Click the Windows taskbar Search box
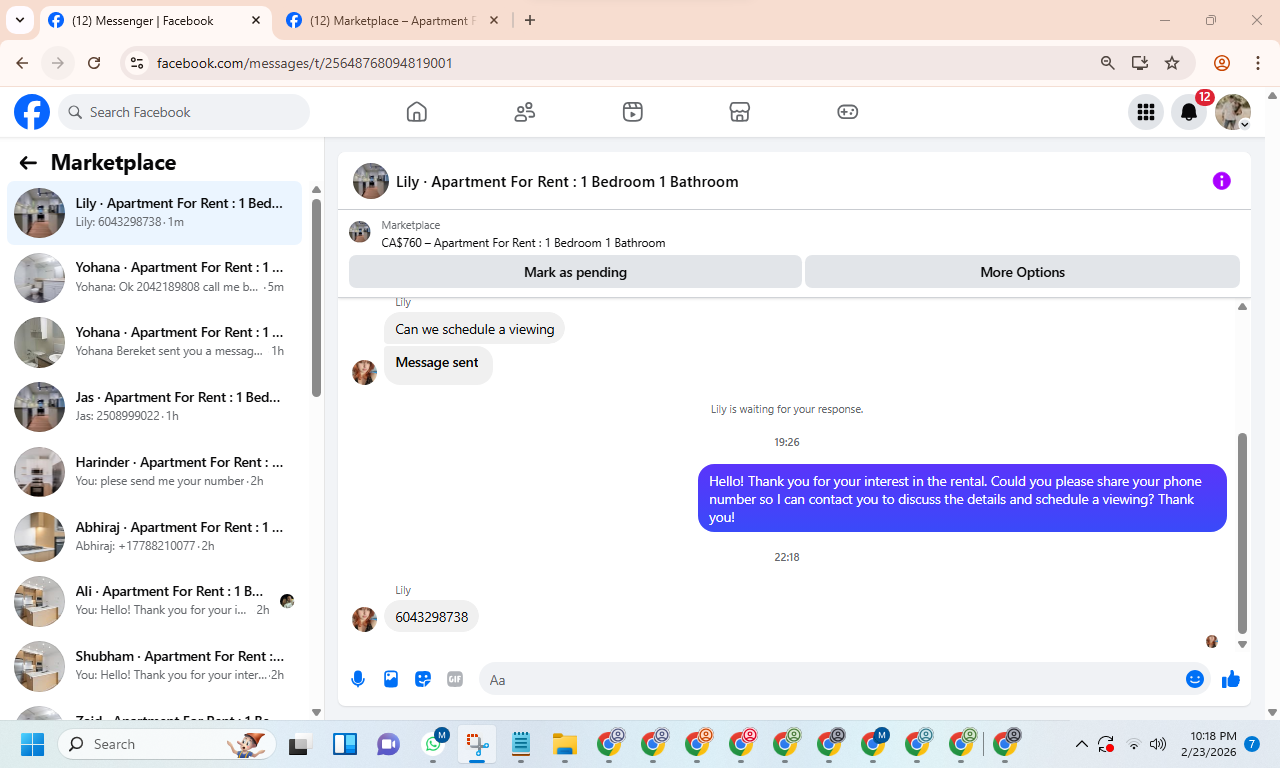Image resolution: width=1280 pixels, height=768 pixels. pyautogui.click(x=167, y=744)
